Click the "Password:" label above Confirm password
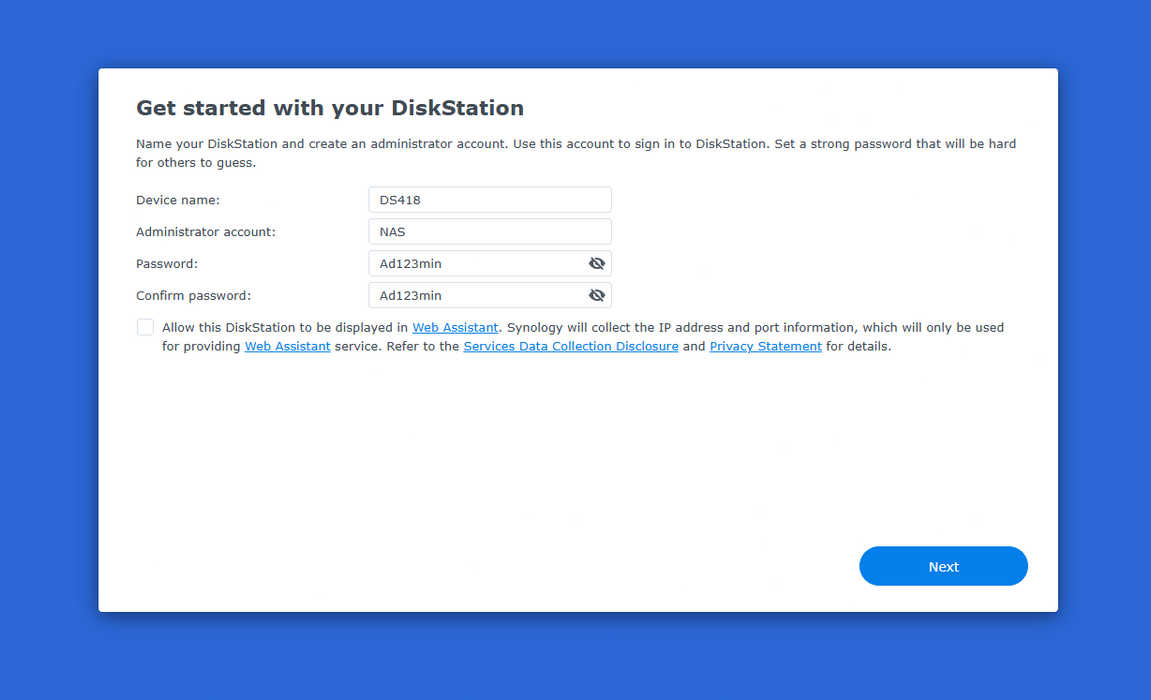The image size is (1151, 700). [167, 264]
